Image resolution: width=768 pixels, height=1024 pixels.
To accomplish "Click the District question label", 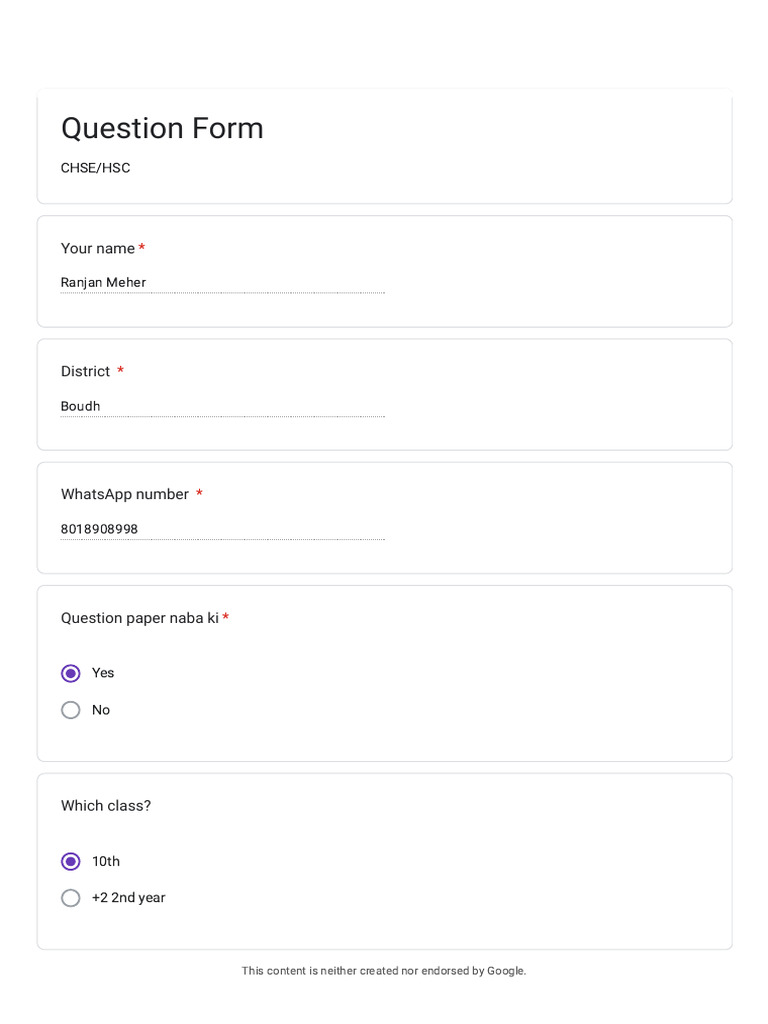I will click(x=86, y=371).
